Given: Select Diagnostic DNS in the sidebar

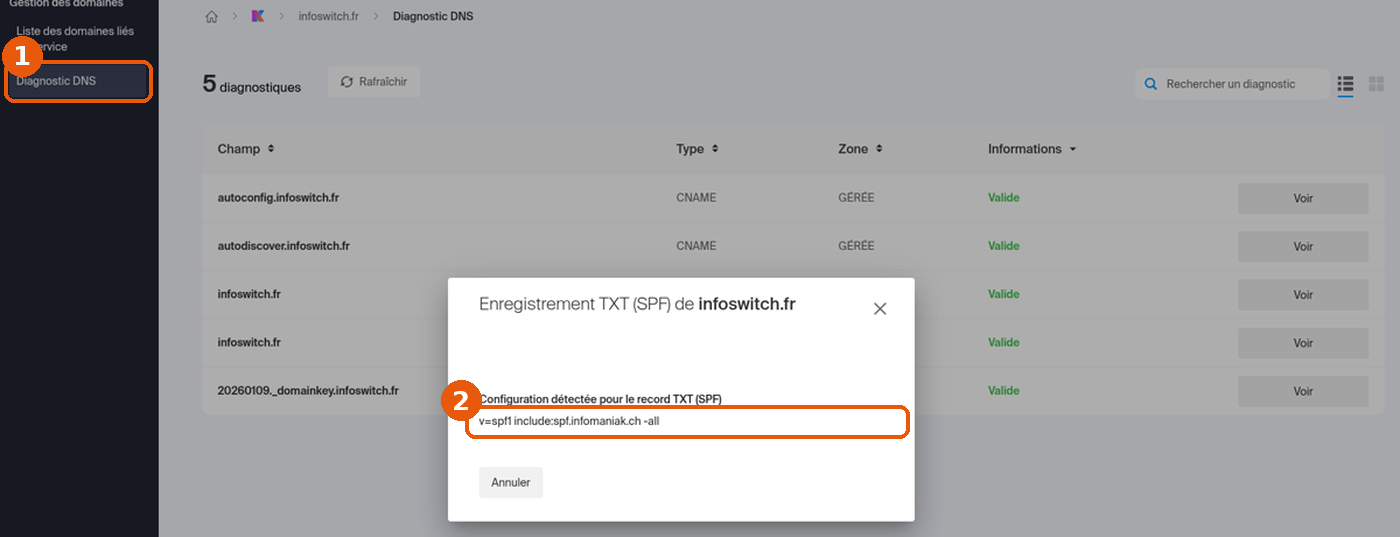Looking at the screenshot, I should click(79, 81).
